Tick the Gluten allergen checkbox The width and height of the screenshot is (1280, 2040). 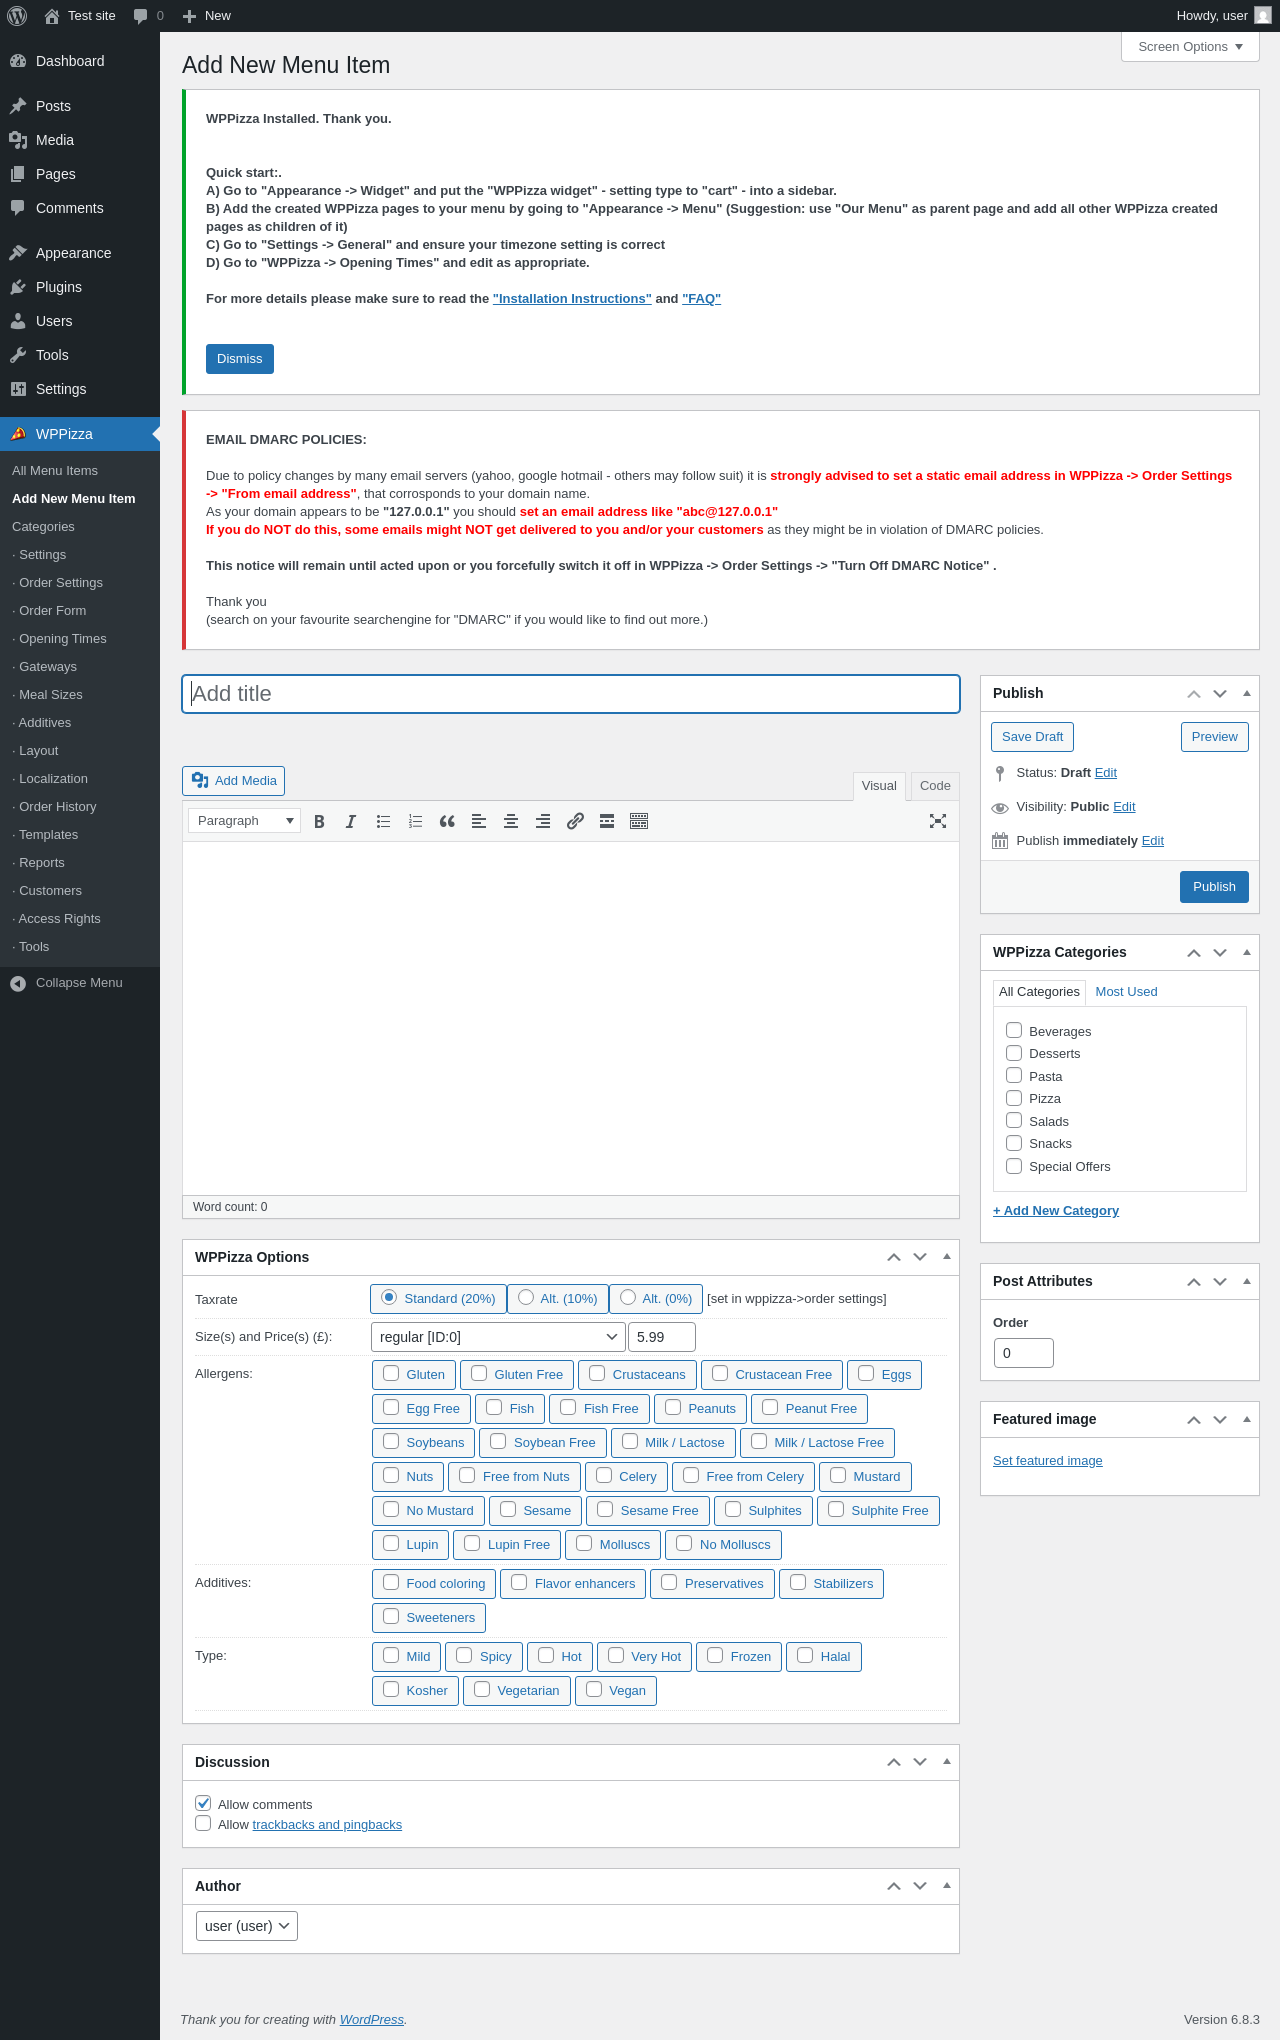391,1373
